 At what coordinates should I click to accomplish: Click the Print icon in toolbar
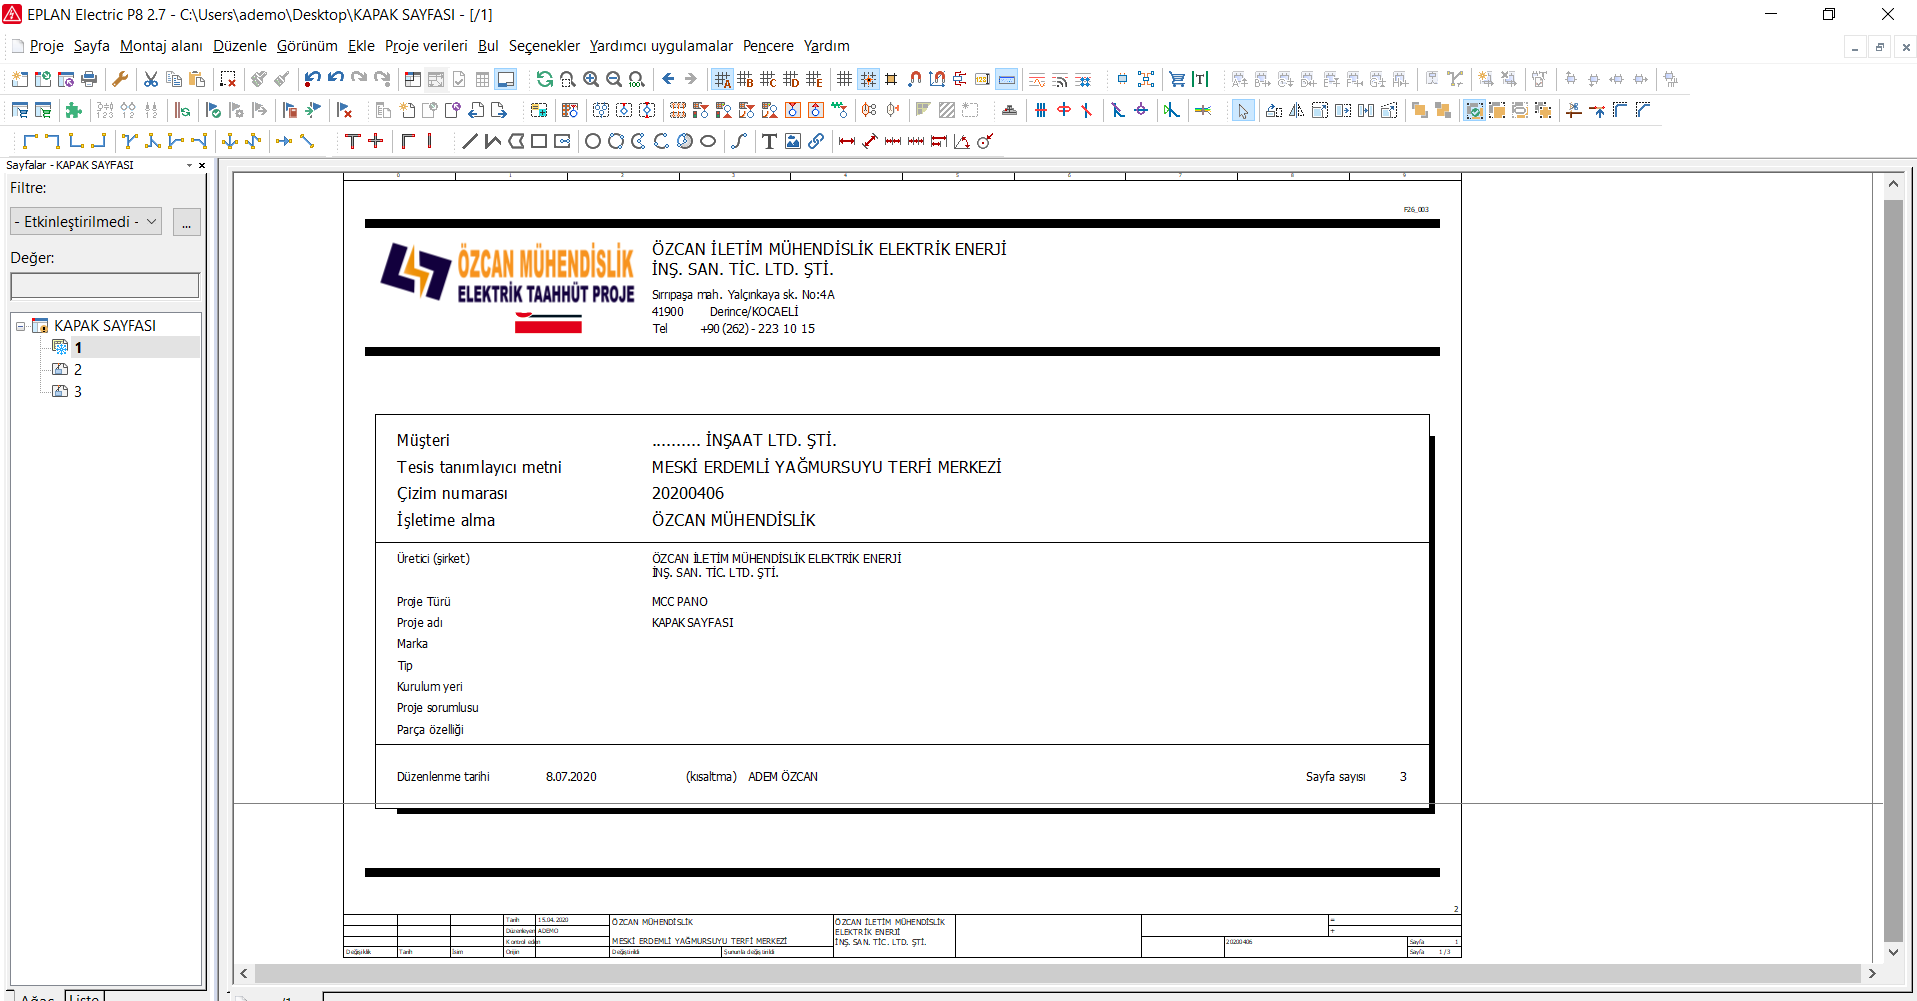[x=89, y=79]
